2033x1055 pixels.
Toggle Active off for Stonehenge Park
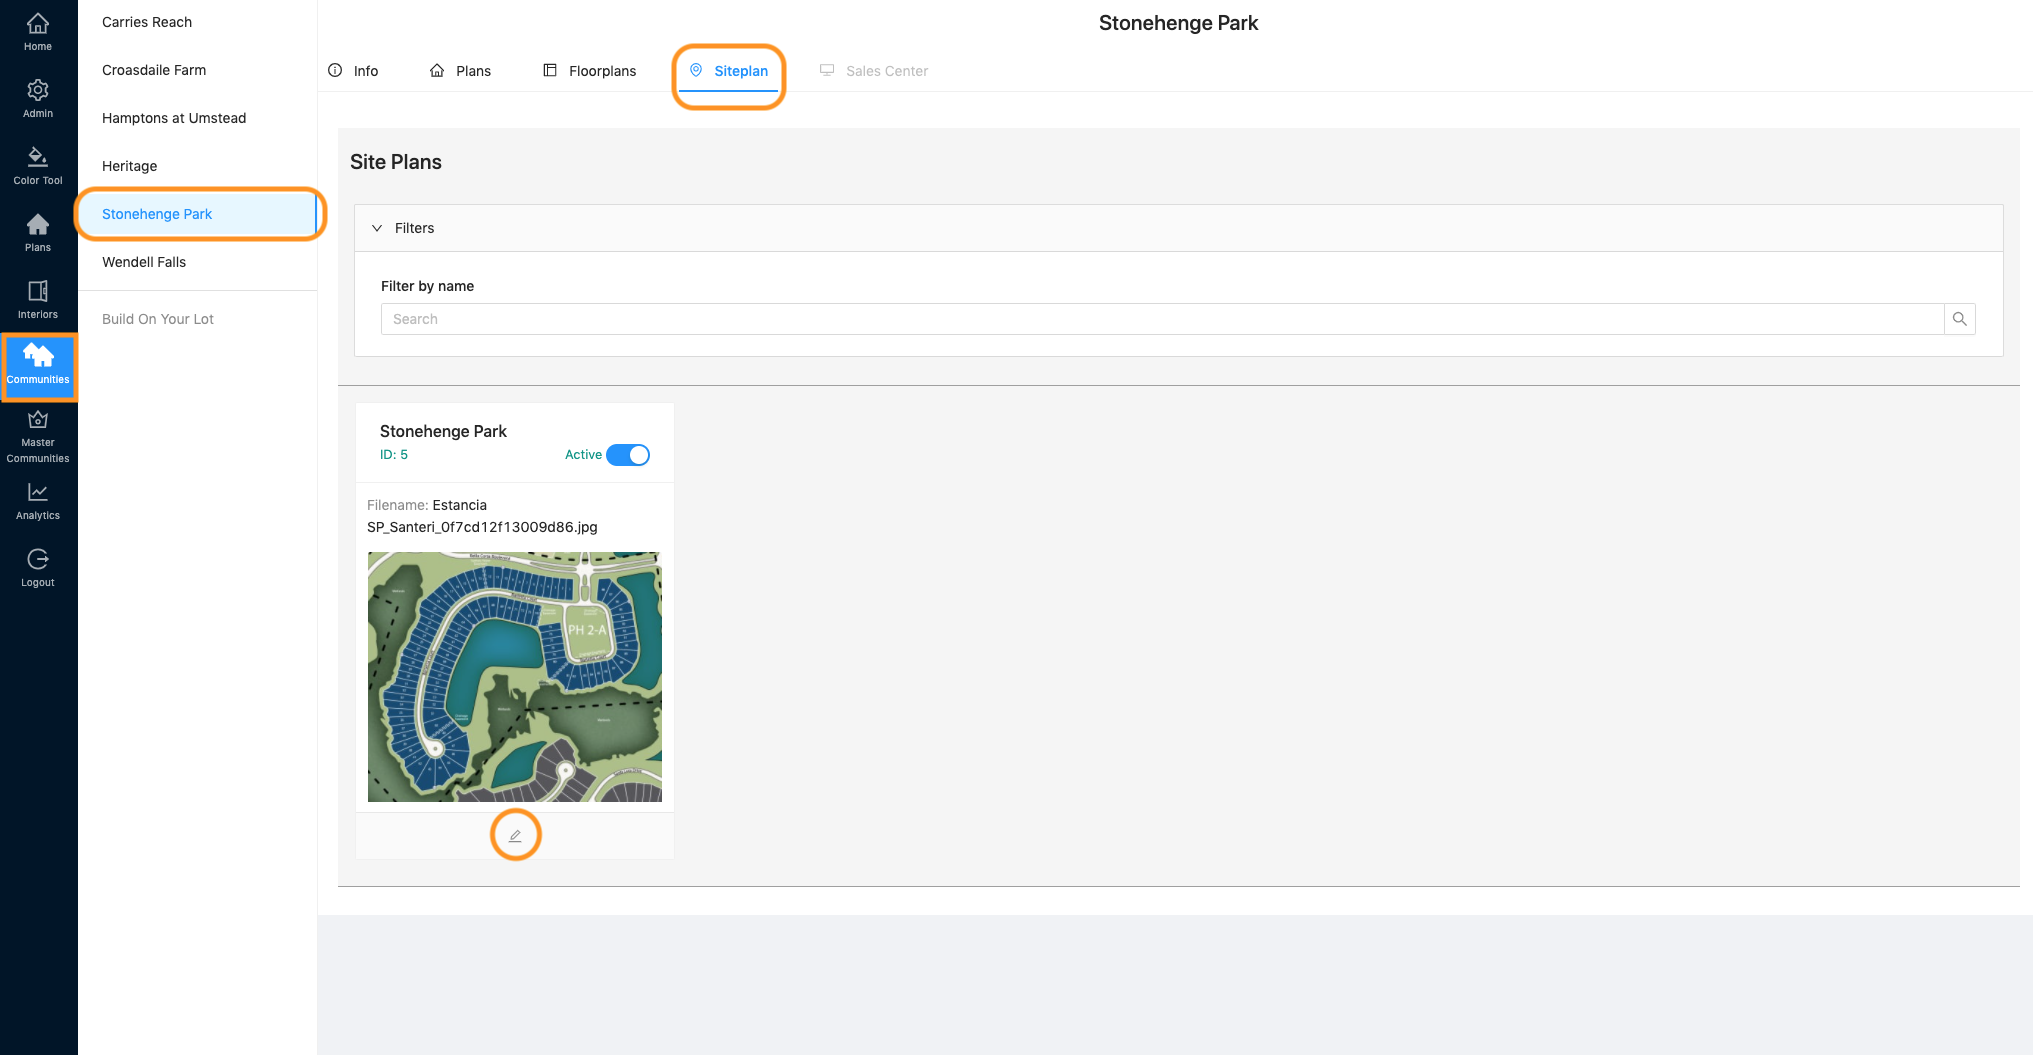pyautogui.click(x=629, y=454)
